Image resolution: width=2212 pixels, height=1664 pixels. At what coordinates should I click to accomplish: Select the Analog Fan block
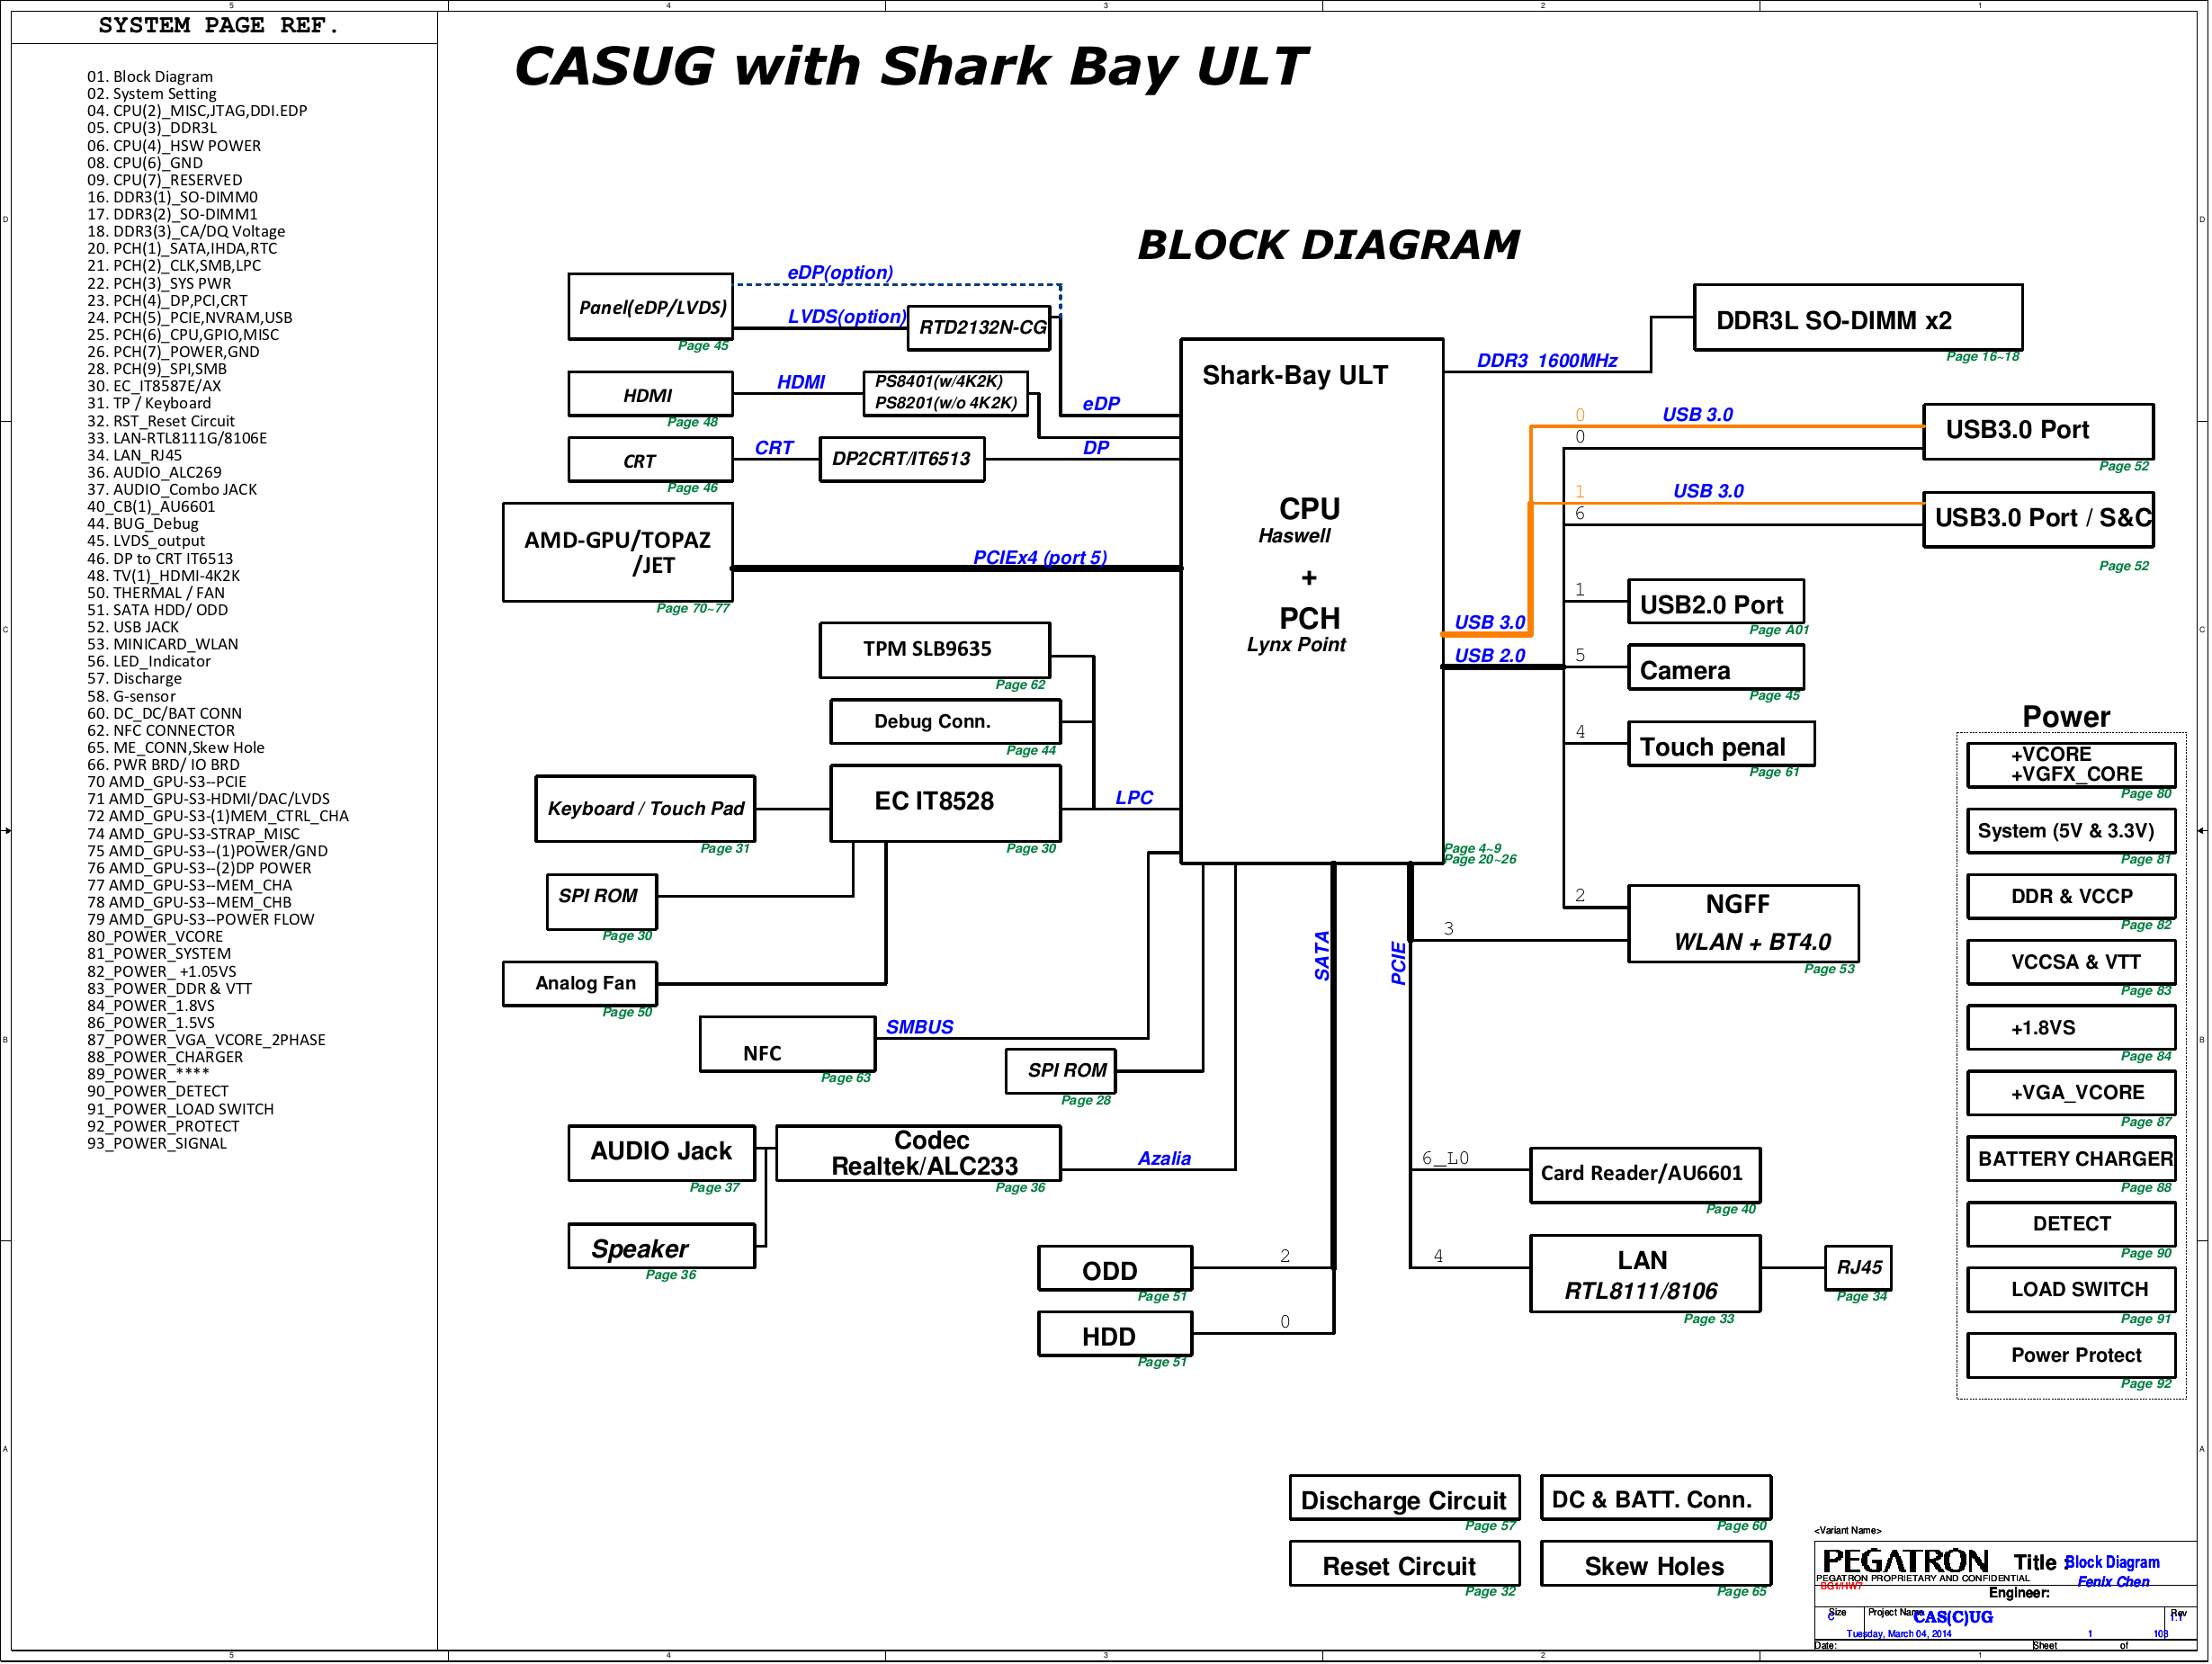click(x=580, y=984)
